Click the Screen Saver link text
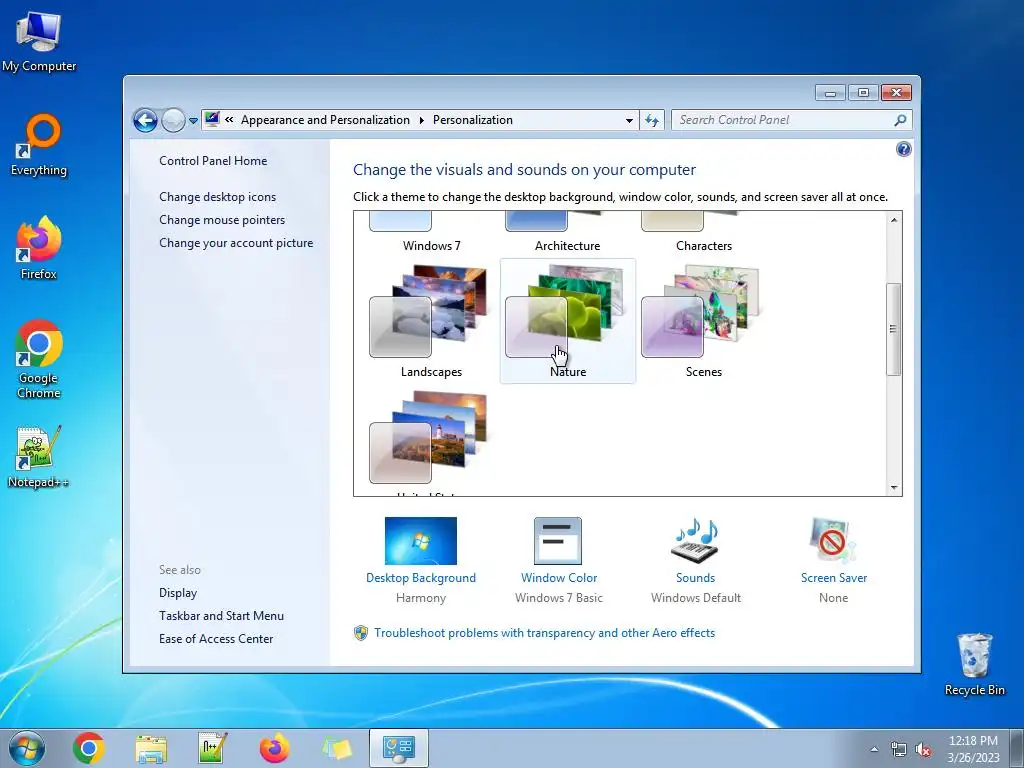 834,578
